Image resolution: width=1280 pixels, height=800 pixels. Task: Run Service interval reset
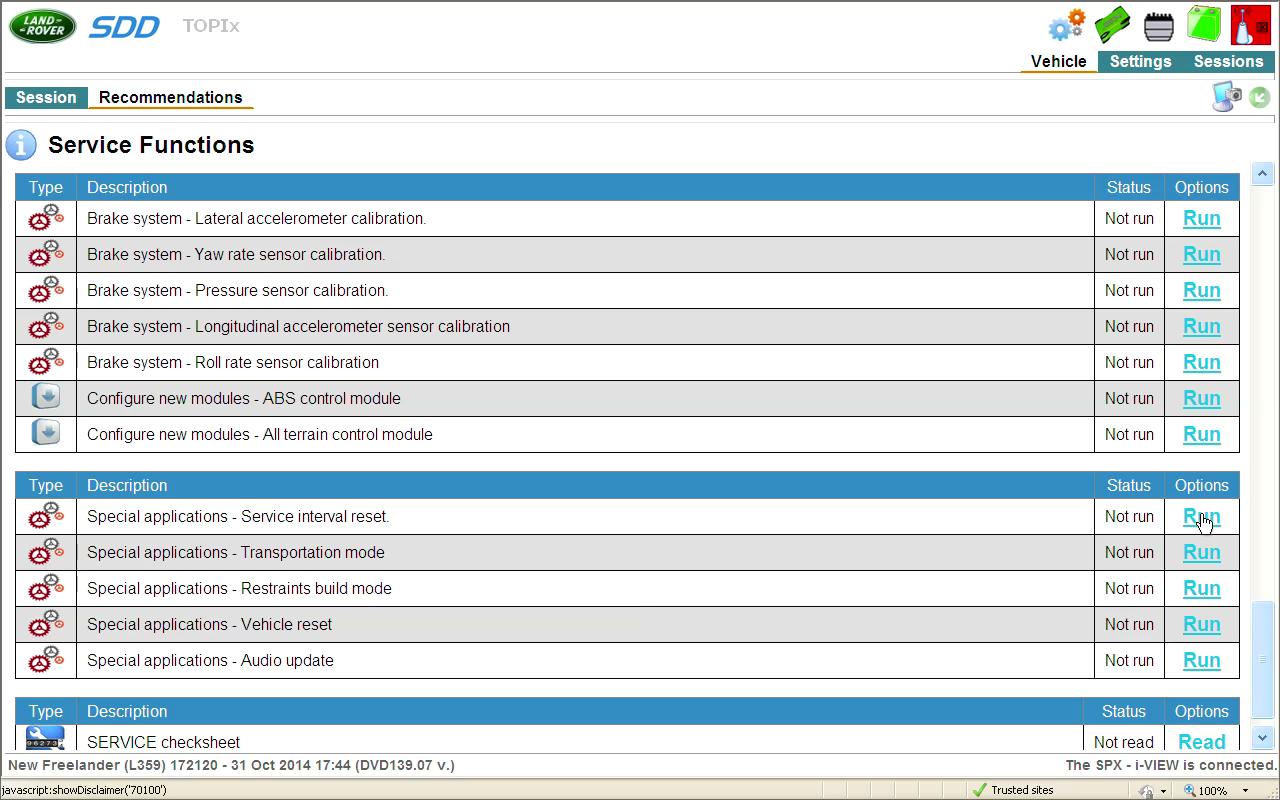tap(1201, 516)
